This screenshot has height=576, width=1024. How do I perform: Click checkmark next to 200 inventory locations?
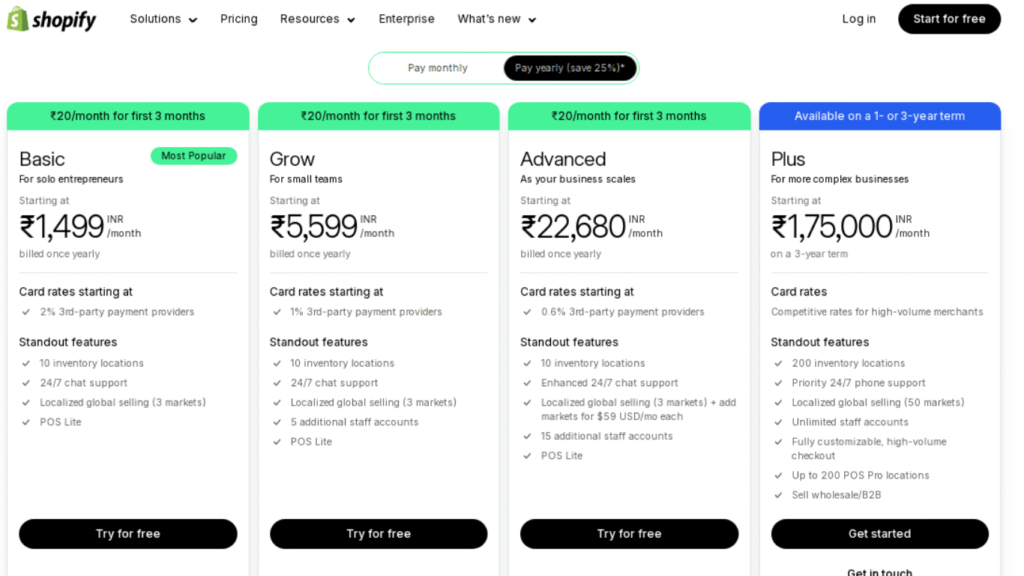coord(778,363)
